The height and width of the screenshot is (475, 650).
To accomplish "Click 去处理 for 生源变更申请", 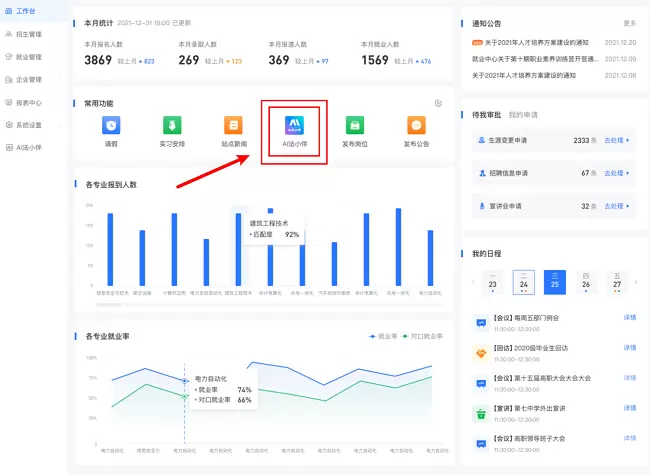I will (x=617, y=142).
